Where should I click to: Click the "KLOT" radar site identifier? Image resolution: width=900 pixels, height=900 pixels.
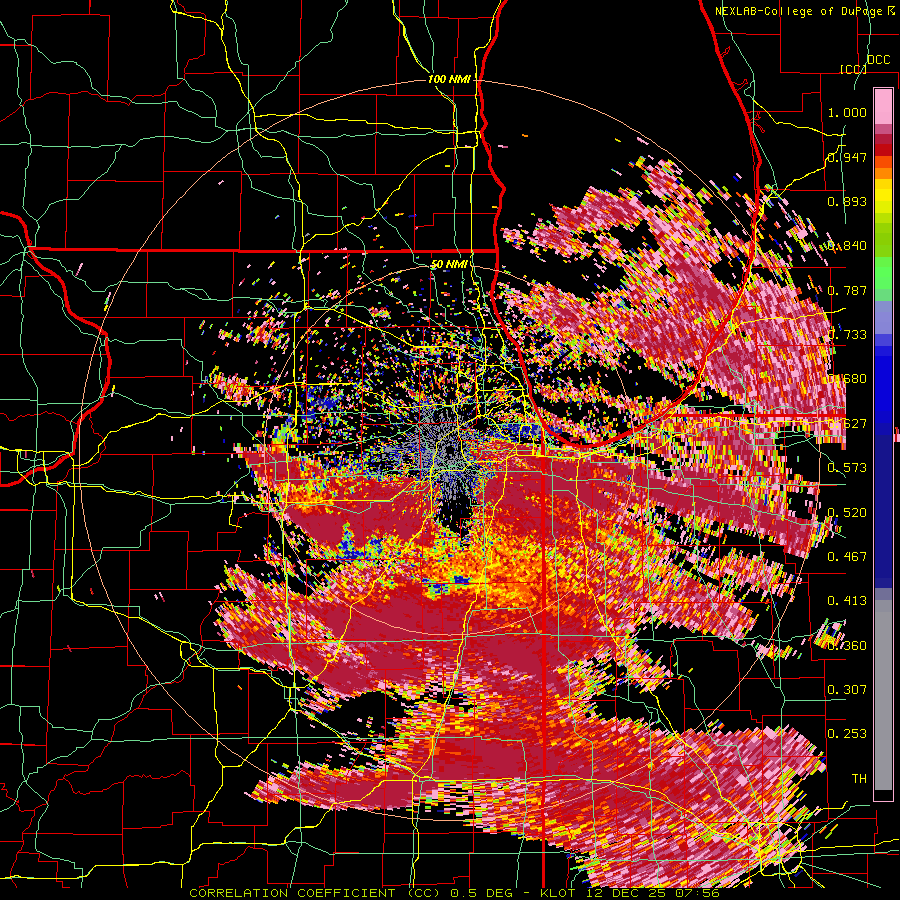[x=558, y=893]
